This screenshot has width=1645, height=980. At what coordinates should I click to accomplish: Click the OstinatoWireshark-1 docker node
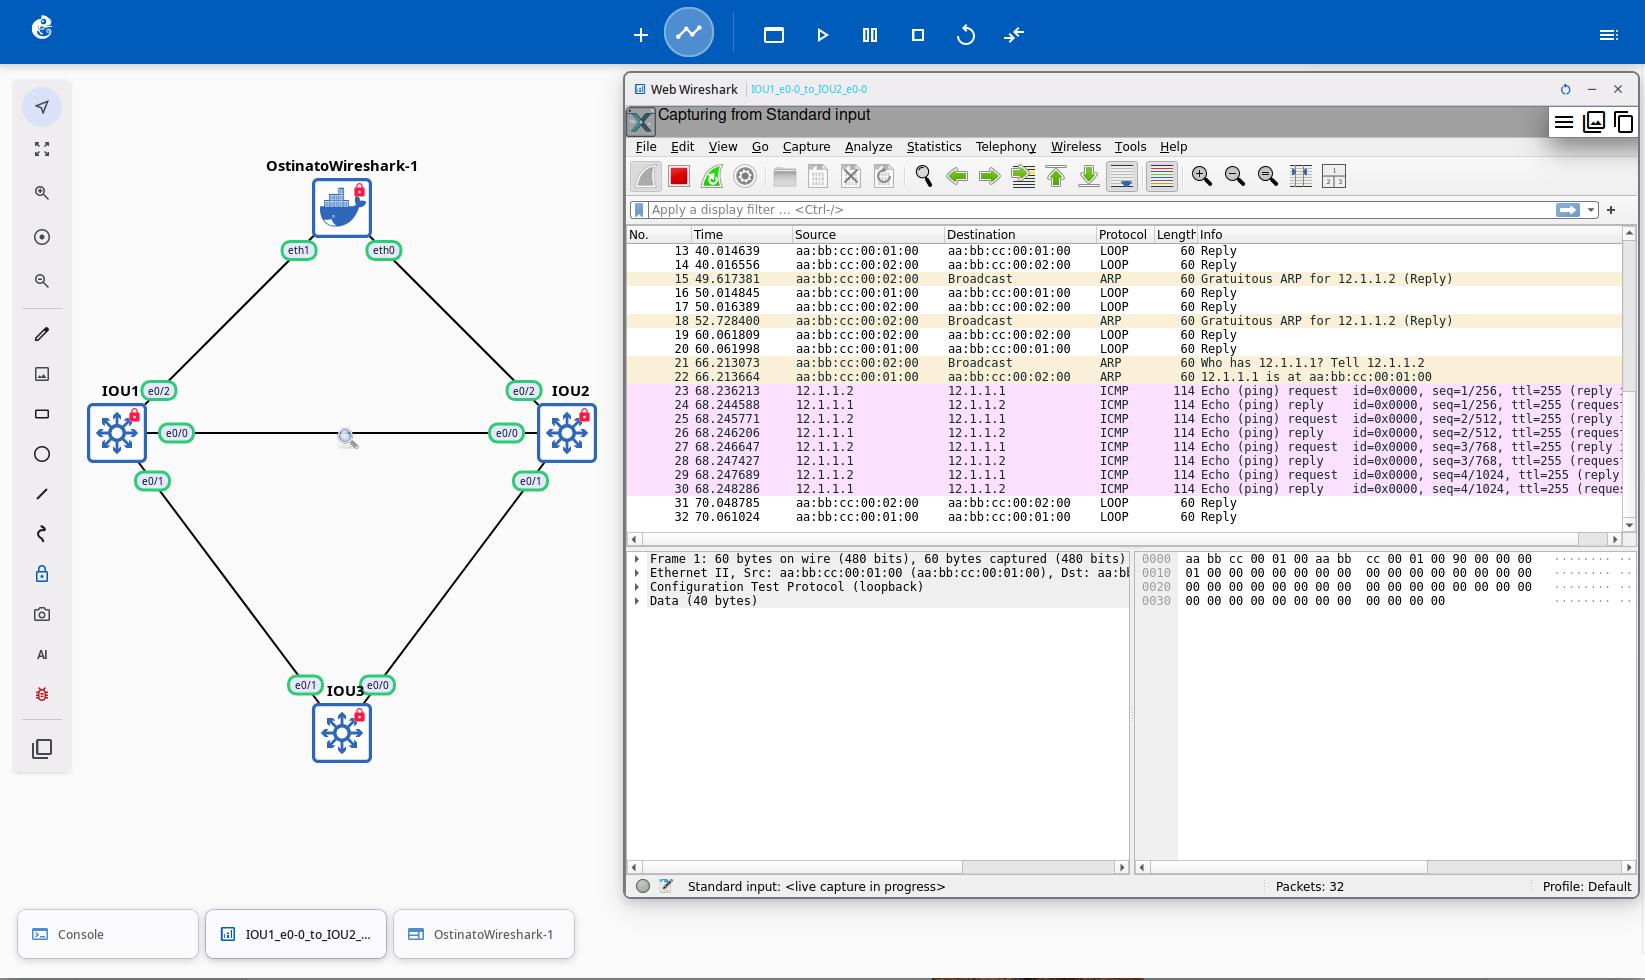click(x=342, y=208)
